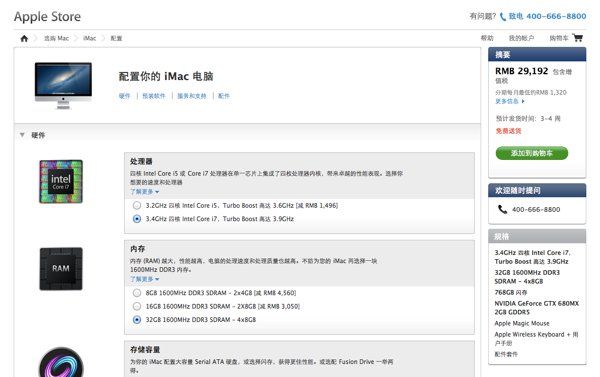Click the 规格 panel header
The width and height of the screenshot is (600, 377).
point(537,236)
